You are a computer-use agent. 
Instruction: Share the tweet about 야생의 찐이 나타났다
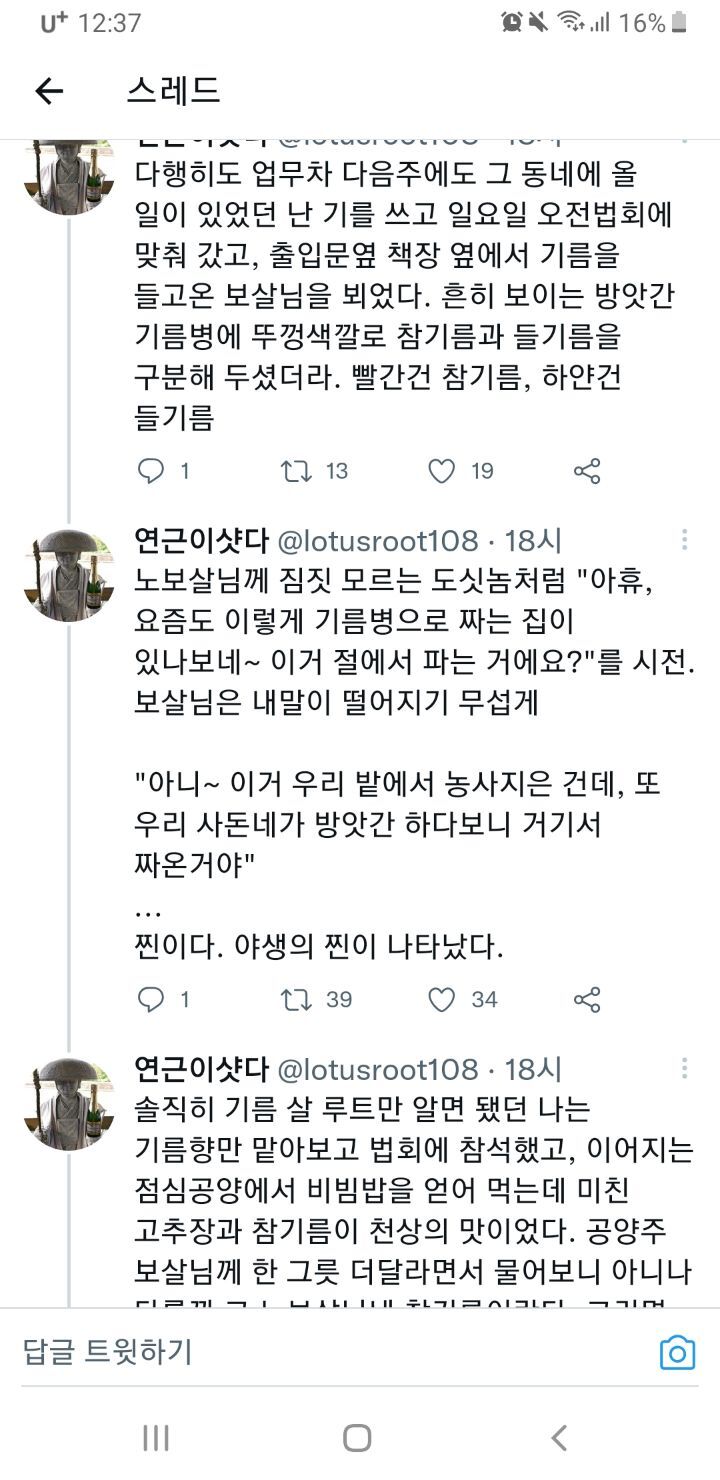587,999
